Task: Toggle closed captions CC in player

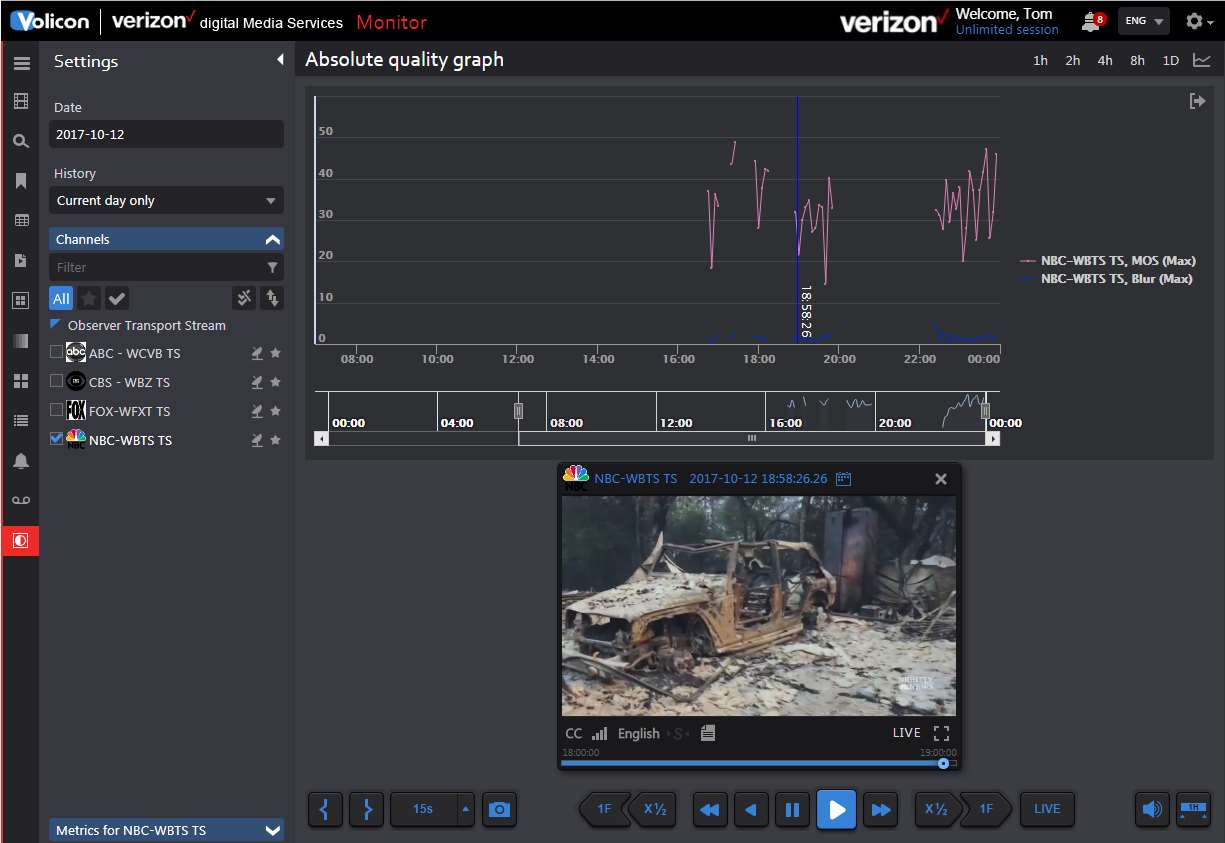Action: 572,733
